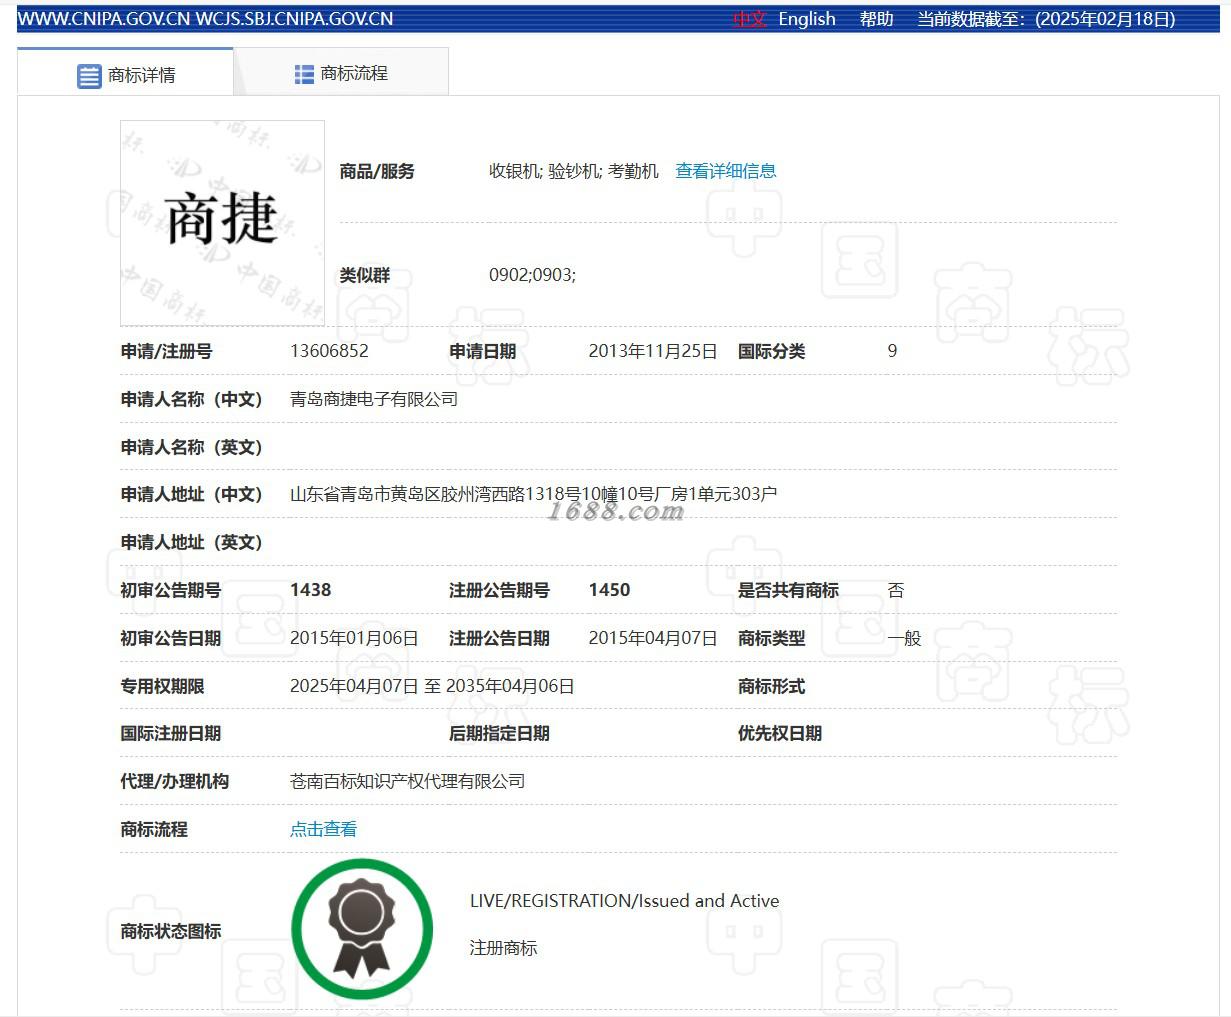Open the 商标详情 tab
1231x1017 pixels.
(126, 73)
